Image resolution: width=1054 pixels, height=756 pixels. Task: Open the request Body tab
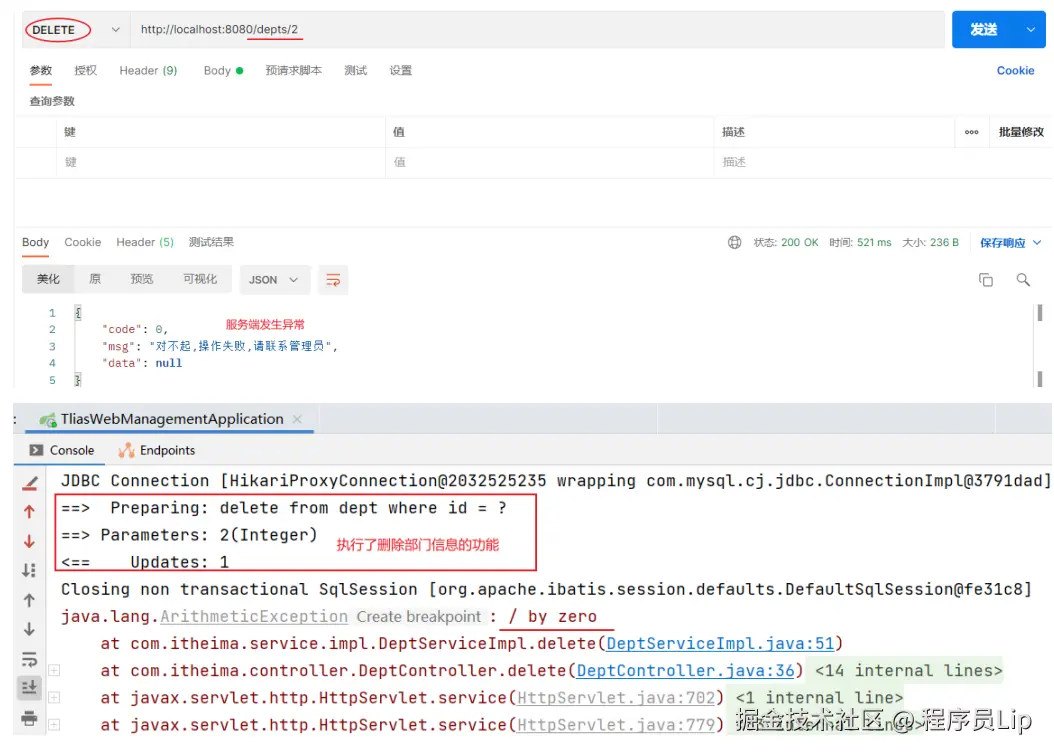click(x=223, y=71)
